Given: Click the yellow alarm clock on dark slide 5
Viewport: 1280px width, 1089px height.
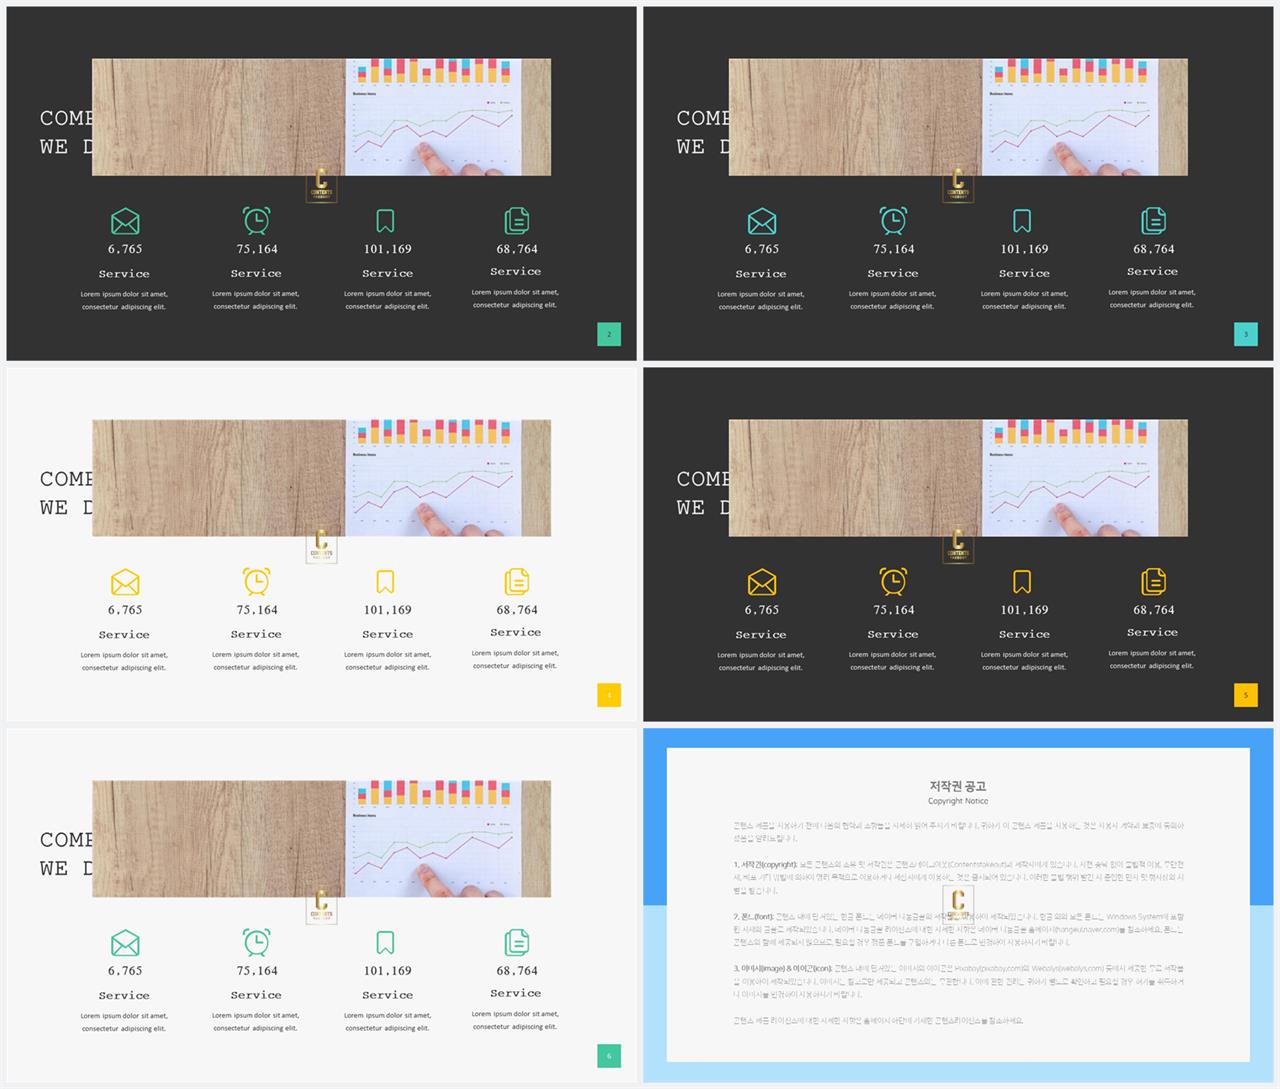Looking at the screenshot, I should tap(893, 581).
